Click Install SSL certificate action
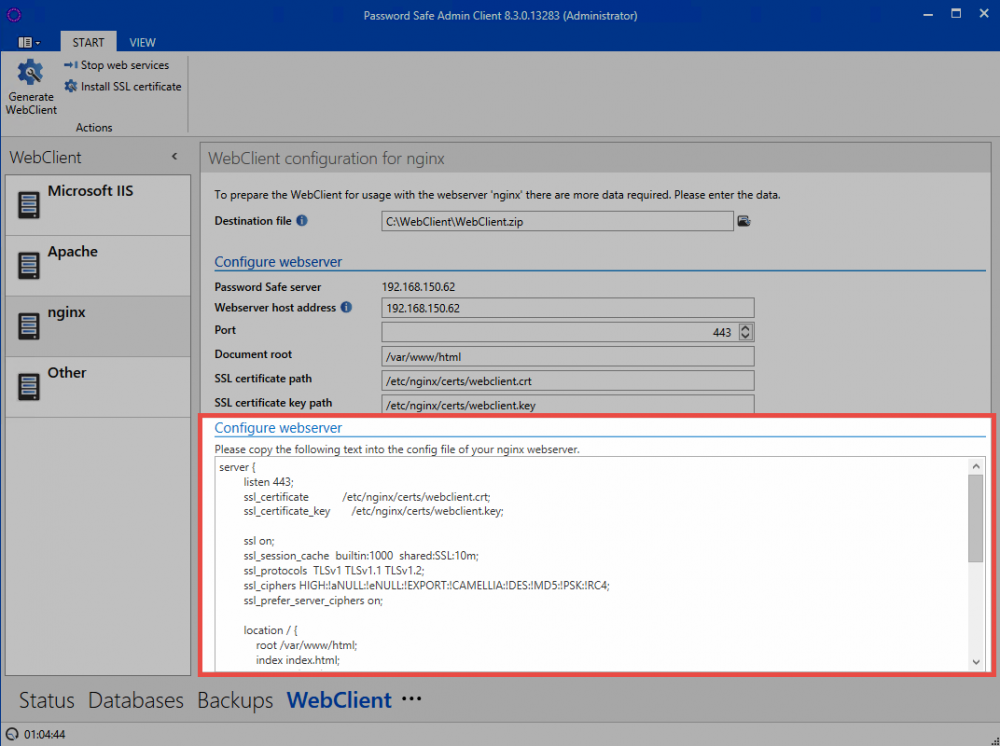This screenshot has height=746, width=1000. pos(123,87)
